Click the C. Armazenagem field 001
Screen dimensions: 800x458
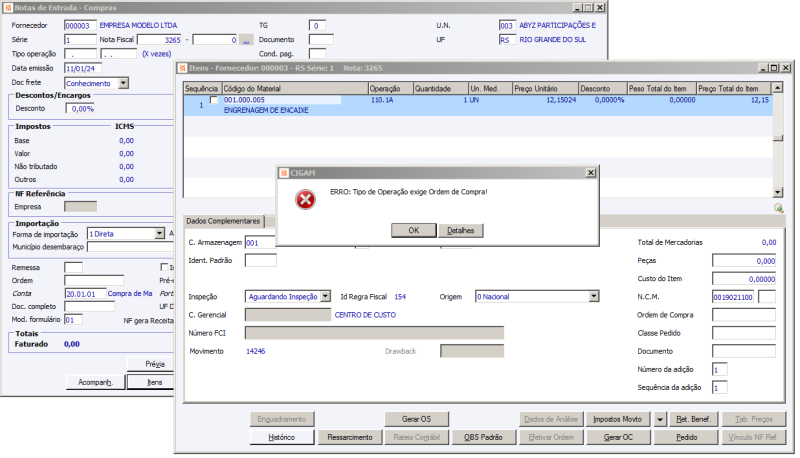click(x=260, y=243)
